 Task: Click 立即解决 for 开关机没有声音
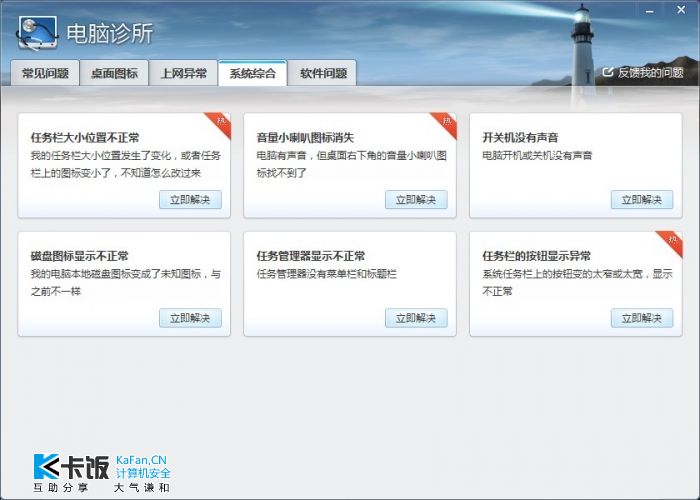click(x=642, y=200)
